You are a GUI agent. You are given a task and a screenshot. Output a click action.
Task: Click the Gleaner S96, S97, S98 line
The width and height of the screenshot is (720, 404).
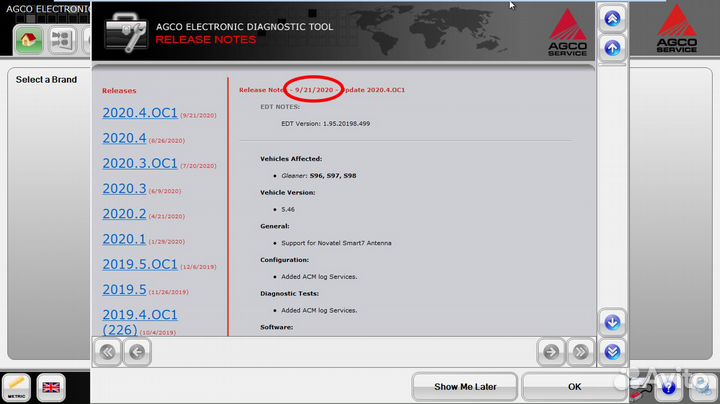[319, 176]
